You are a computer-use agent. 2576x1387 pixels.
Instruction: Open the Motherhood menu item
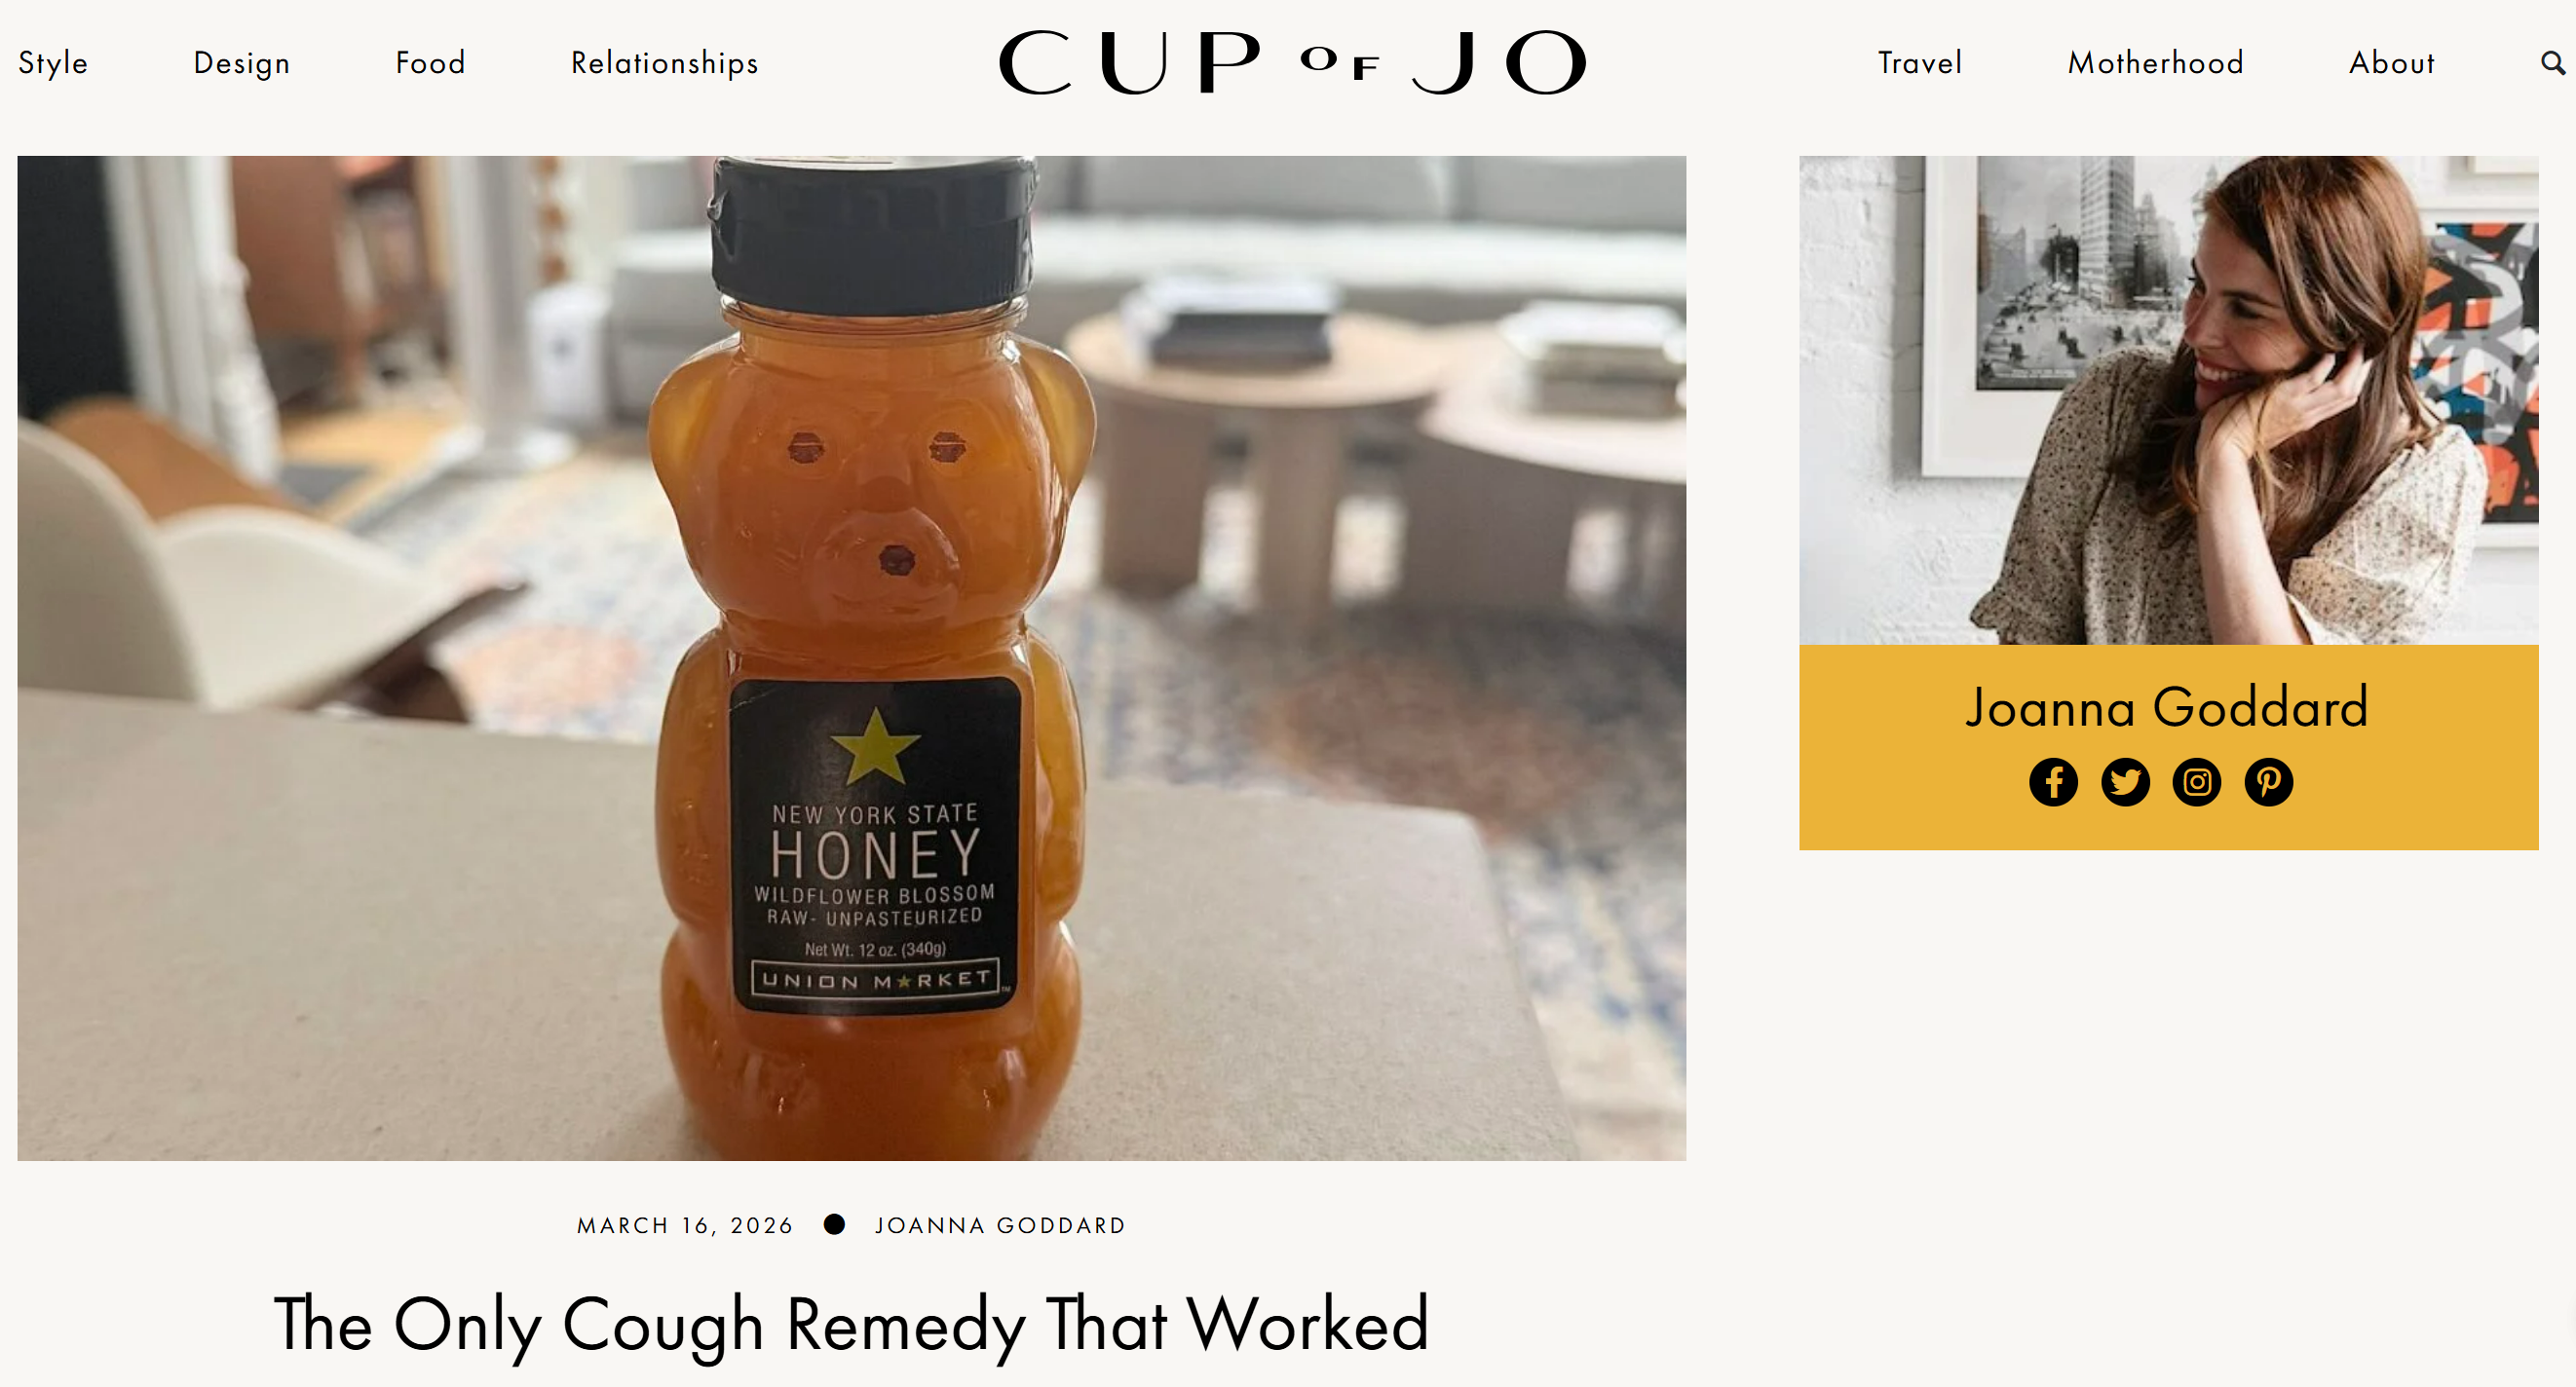[2155, 63]
